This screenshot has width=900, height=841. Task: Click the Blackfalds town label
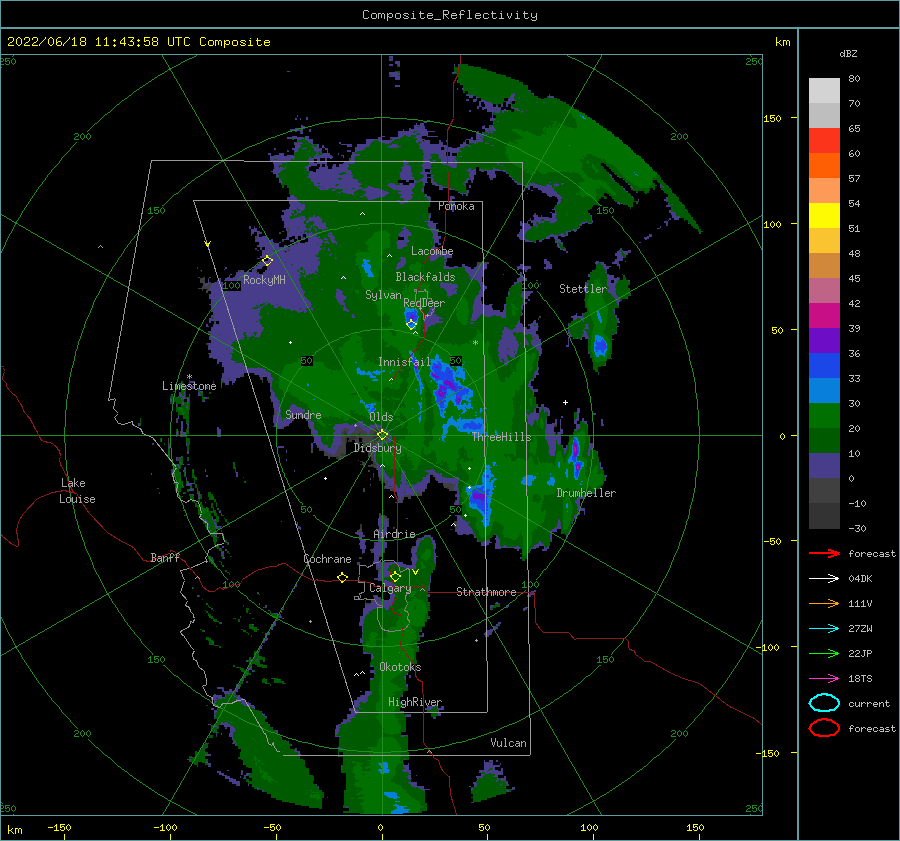[x=425, y=277]
